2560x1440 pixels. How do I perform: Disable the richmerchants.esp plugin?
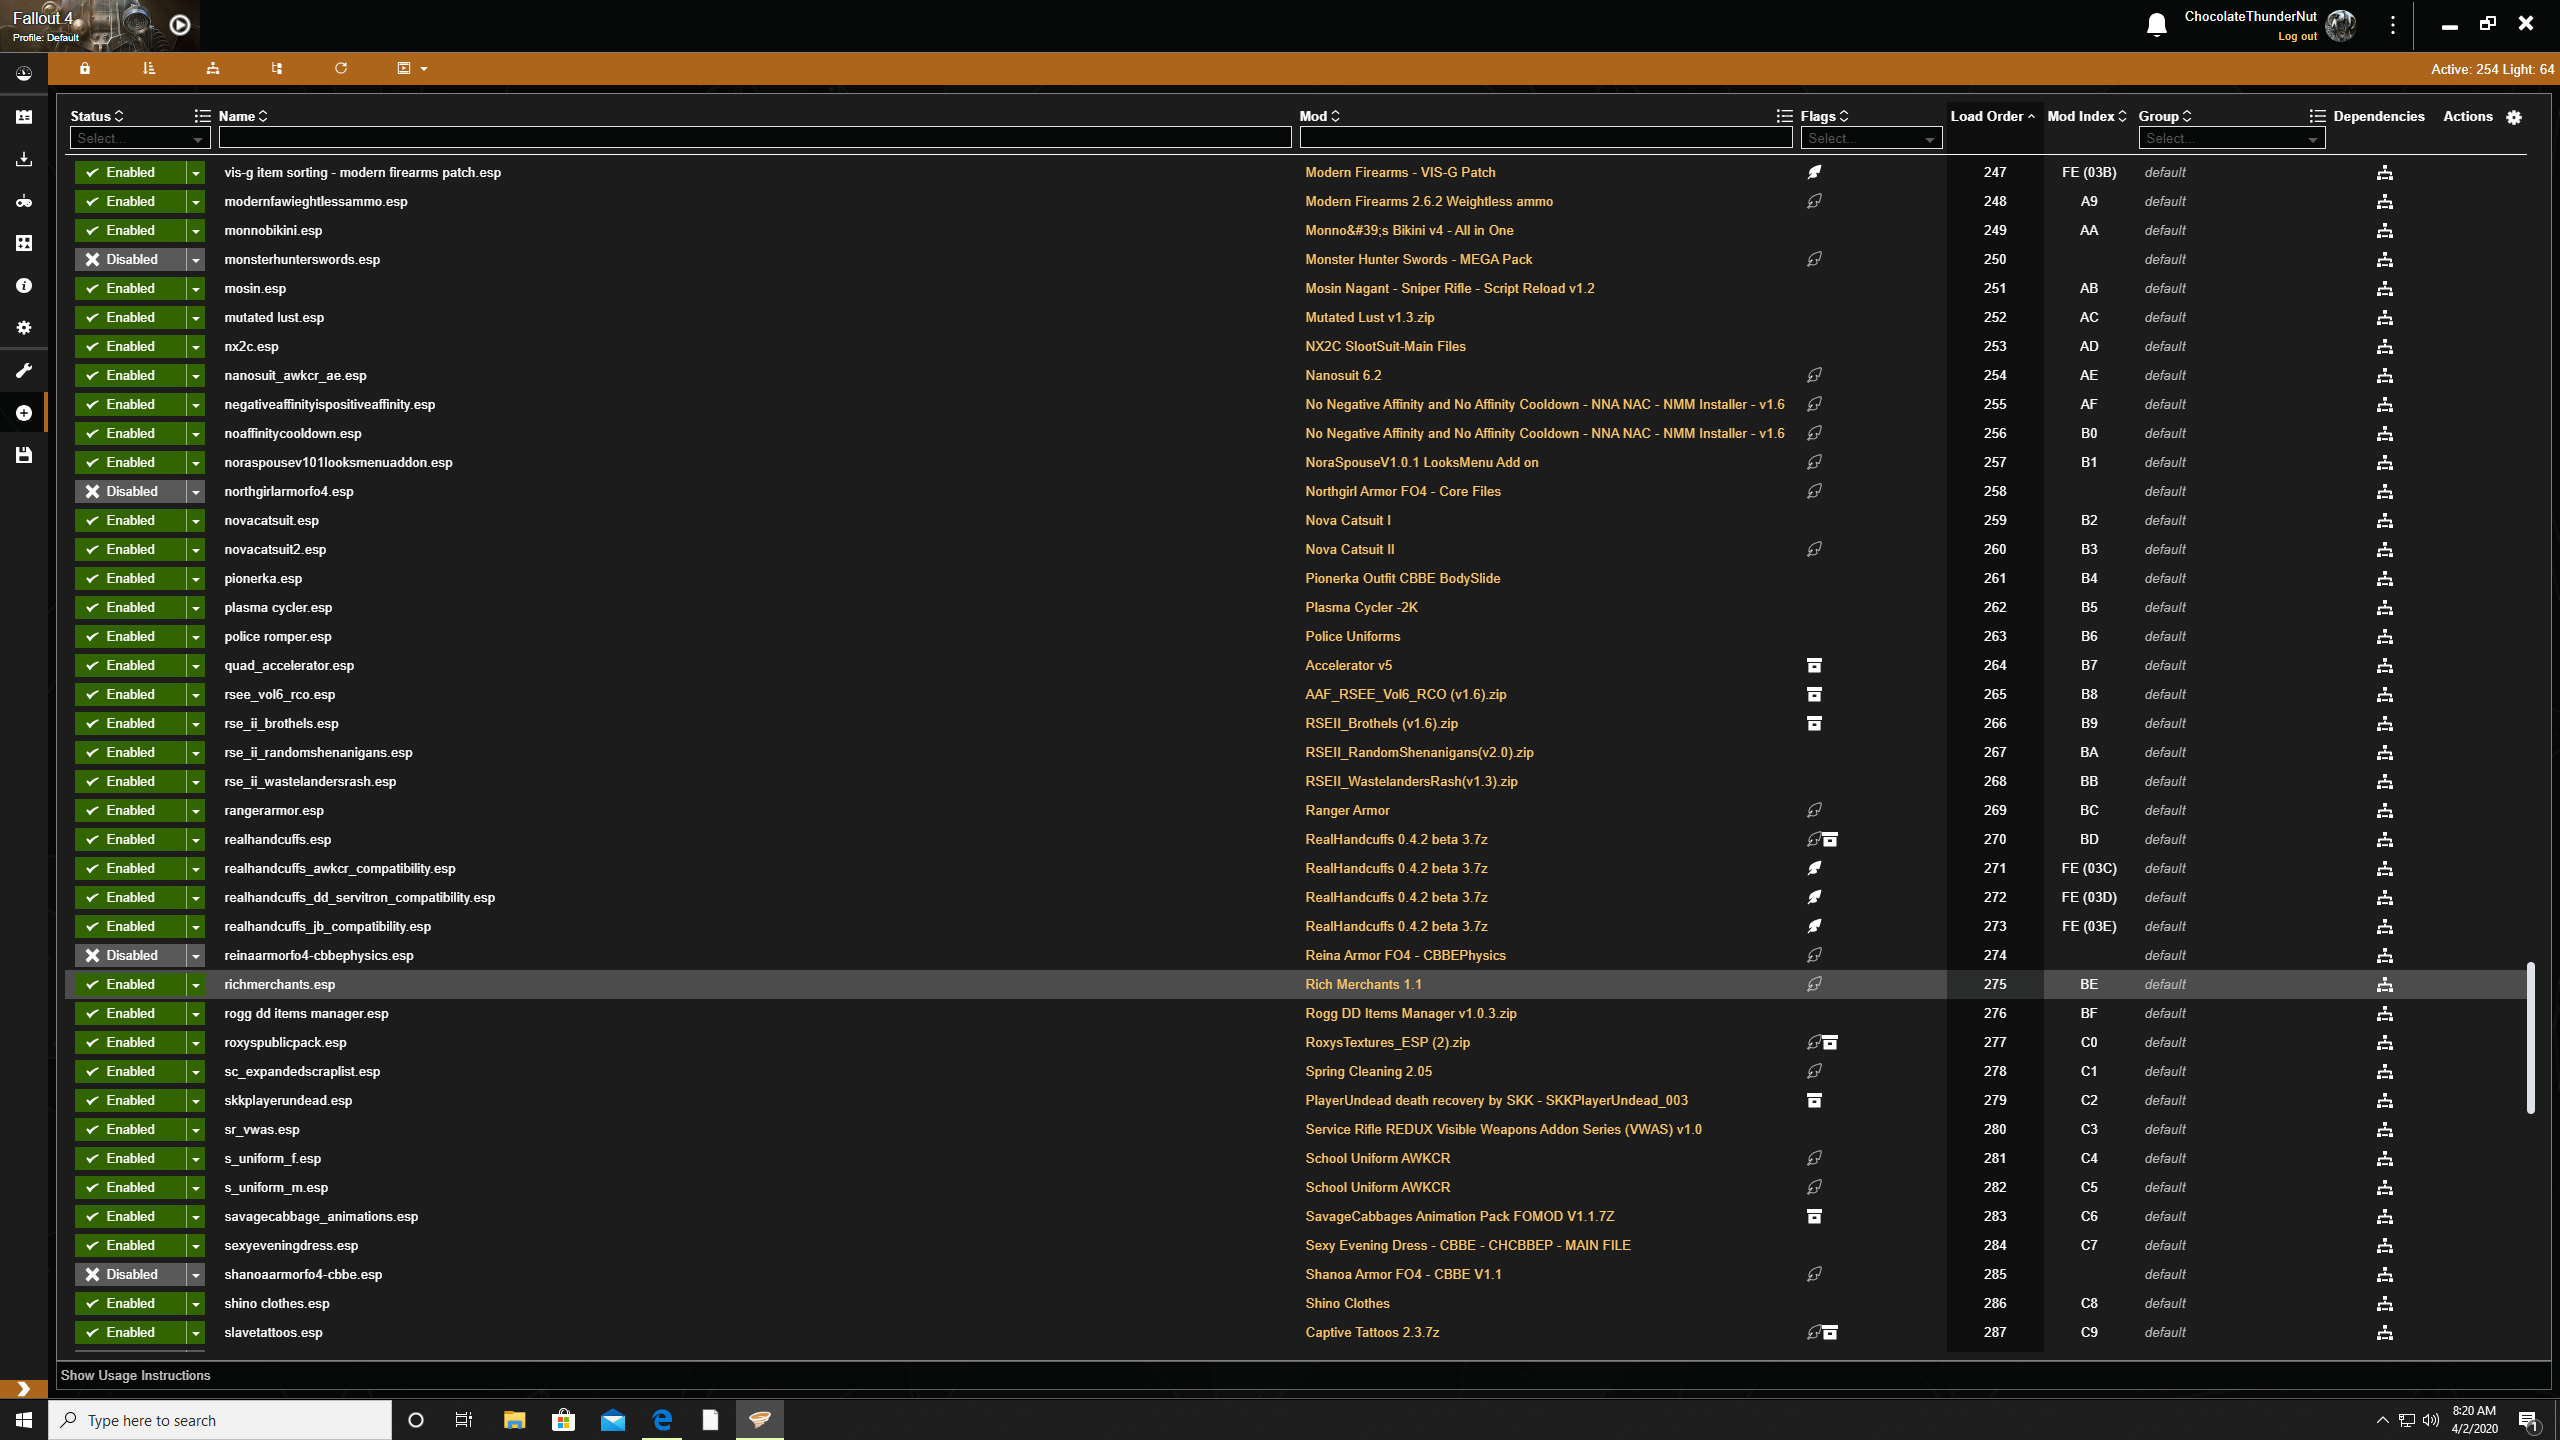point(130,984)
